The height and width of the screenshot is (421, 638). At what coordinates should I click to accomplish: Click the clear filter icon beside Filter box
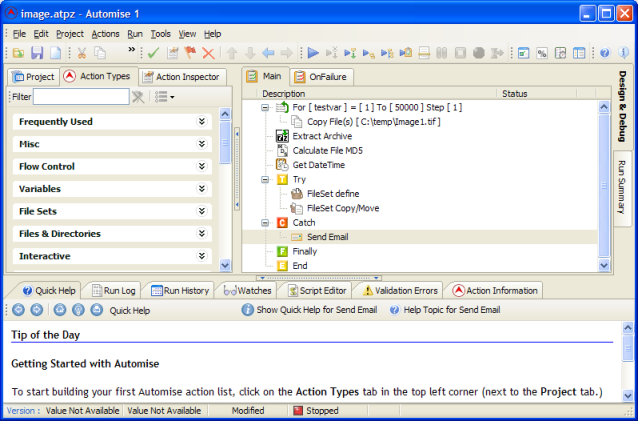[138, 97]
